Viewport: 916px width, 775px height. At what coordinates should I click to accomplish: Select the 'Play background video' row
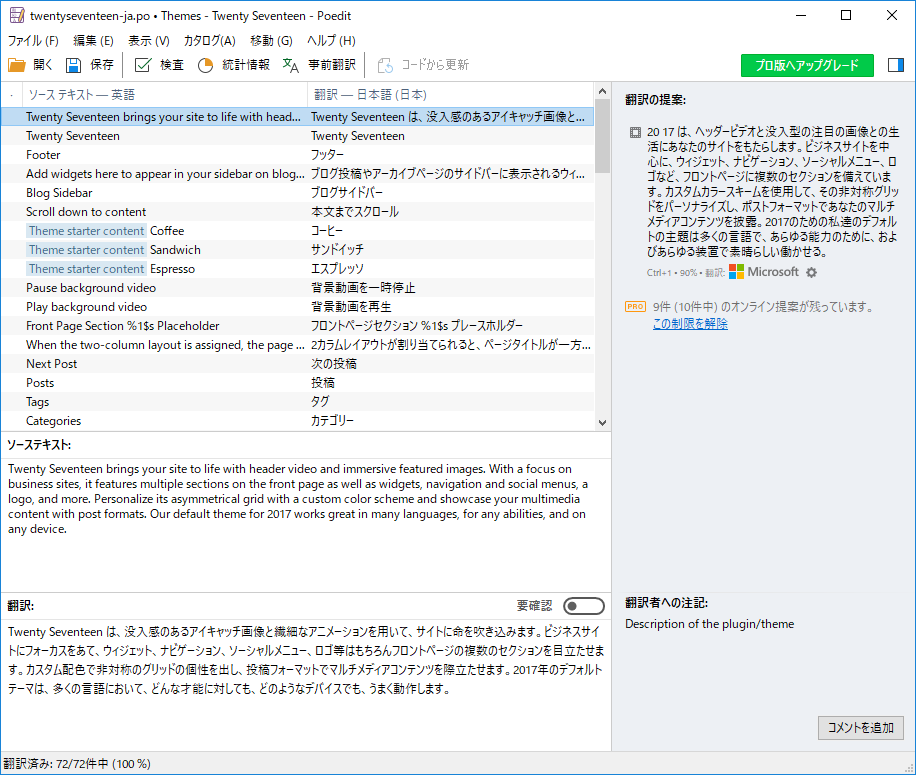298,307
